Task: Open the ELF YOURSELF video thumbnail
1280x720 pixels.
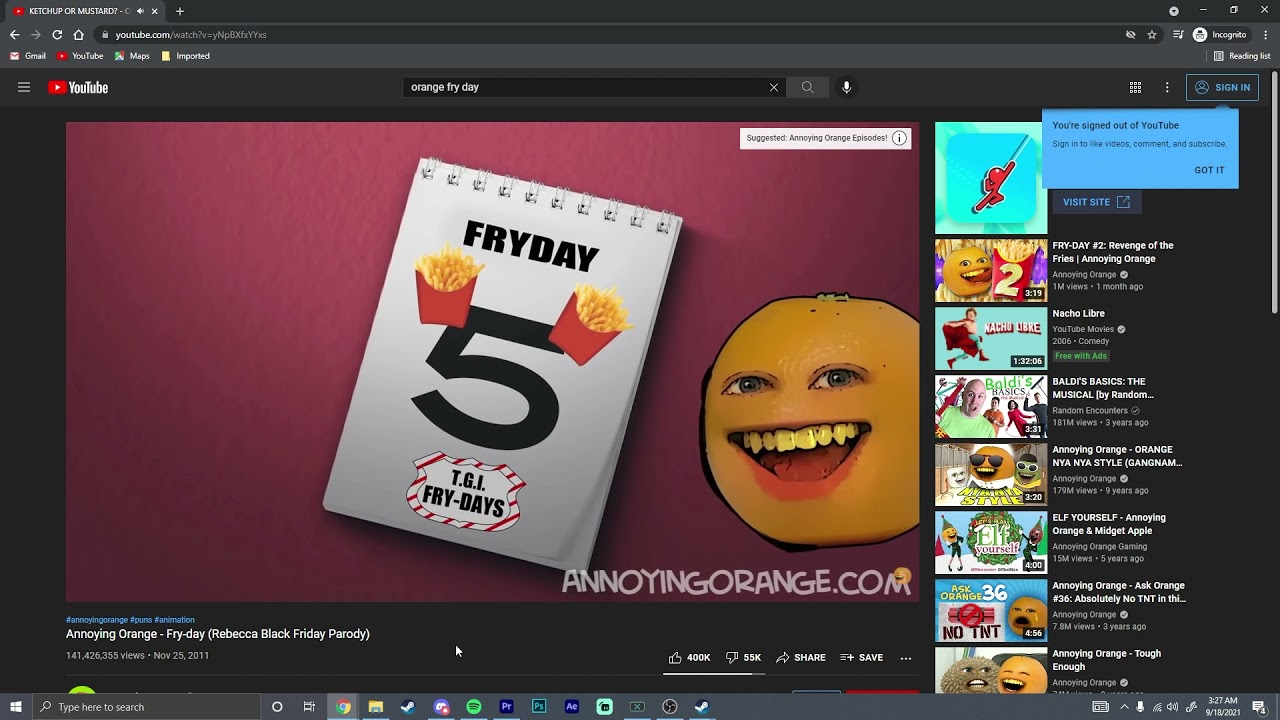Action: click(x=991, y=542)
